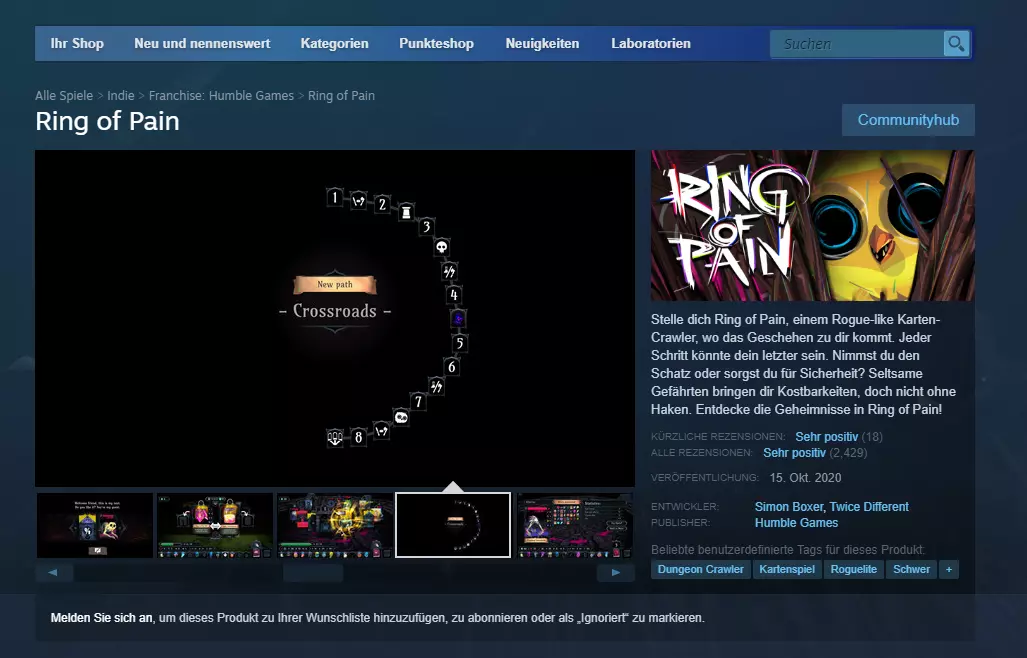Click right arrow of screenshot strip
This screenshot has height=658, width=1027.
616,572
